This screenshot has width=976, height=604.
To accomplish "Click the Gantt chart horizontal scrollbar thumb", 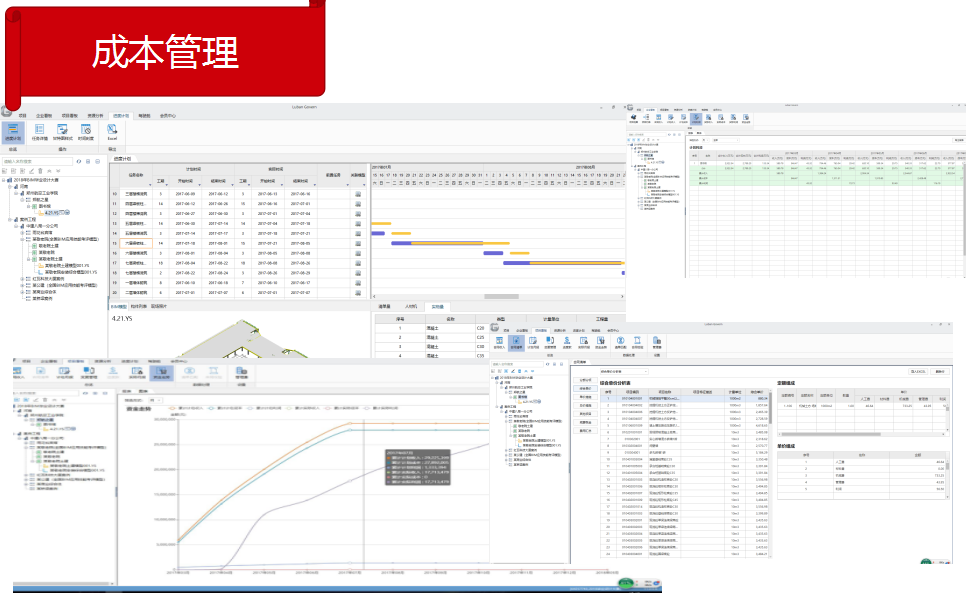I will 501,297.
